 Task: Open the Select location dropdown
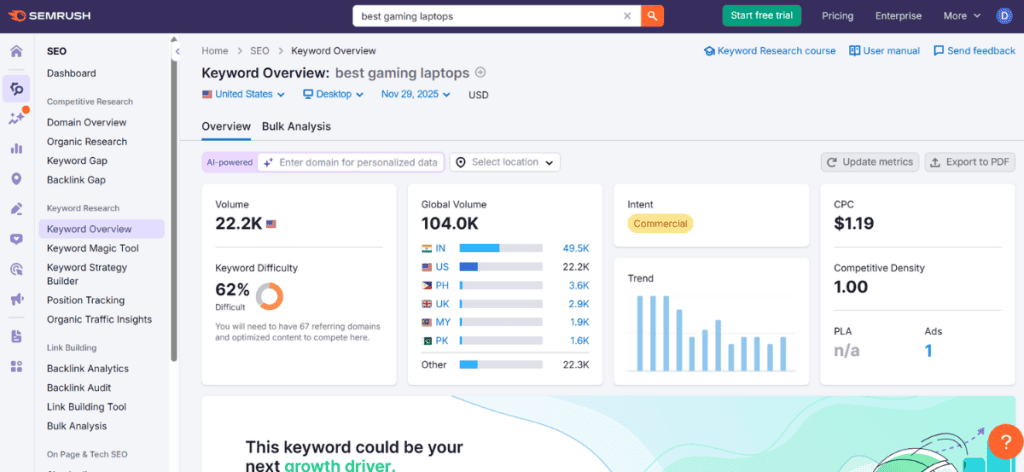coord(505,162)
